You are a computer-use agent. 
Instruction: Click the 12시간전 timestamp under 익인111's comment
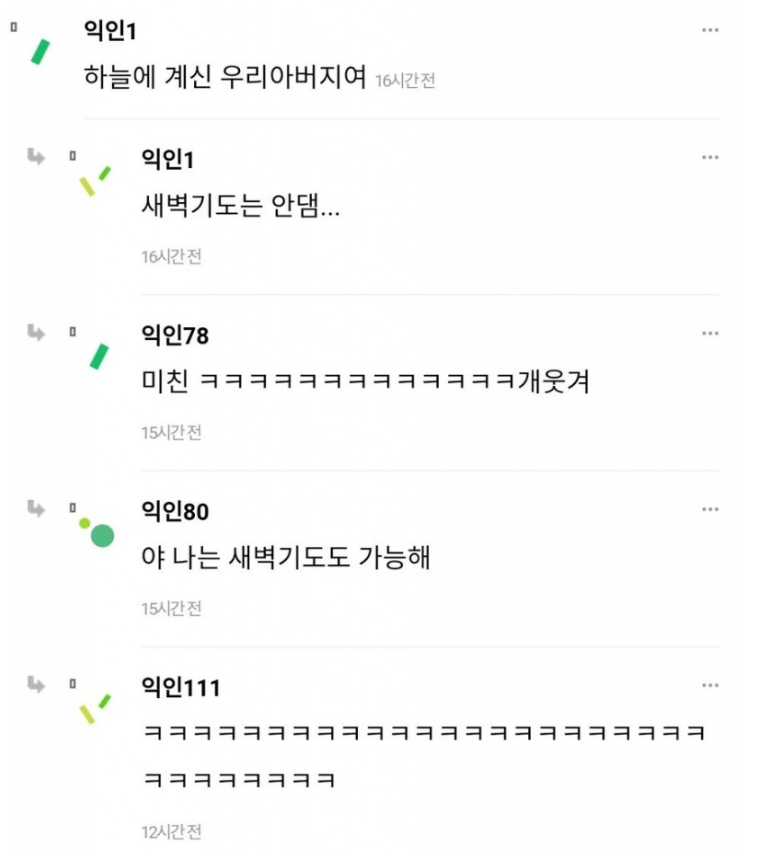[x=171, y=831]
